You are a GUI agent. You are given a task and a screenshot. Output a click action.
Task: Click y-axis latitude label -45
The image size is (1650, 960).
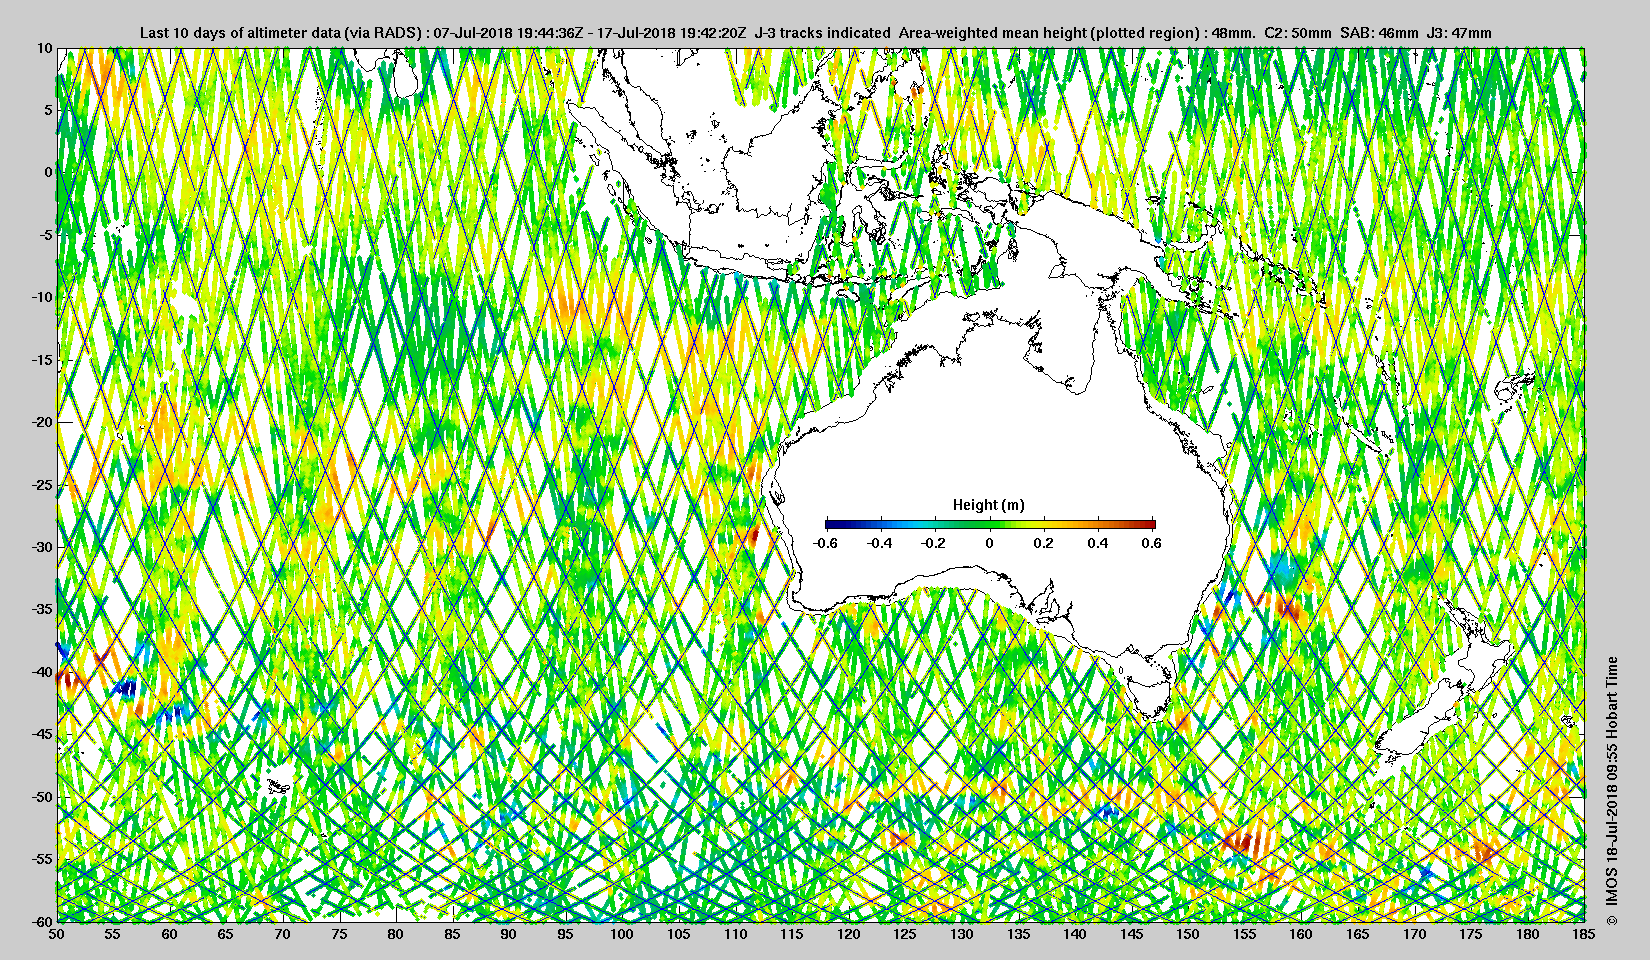[42, 734]
